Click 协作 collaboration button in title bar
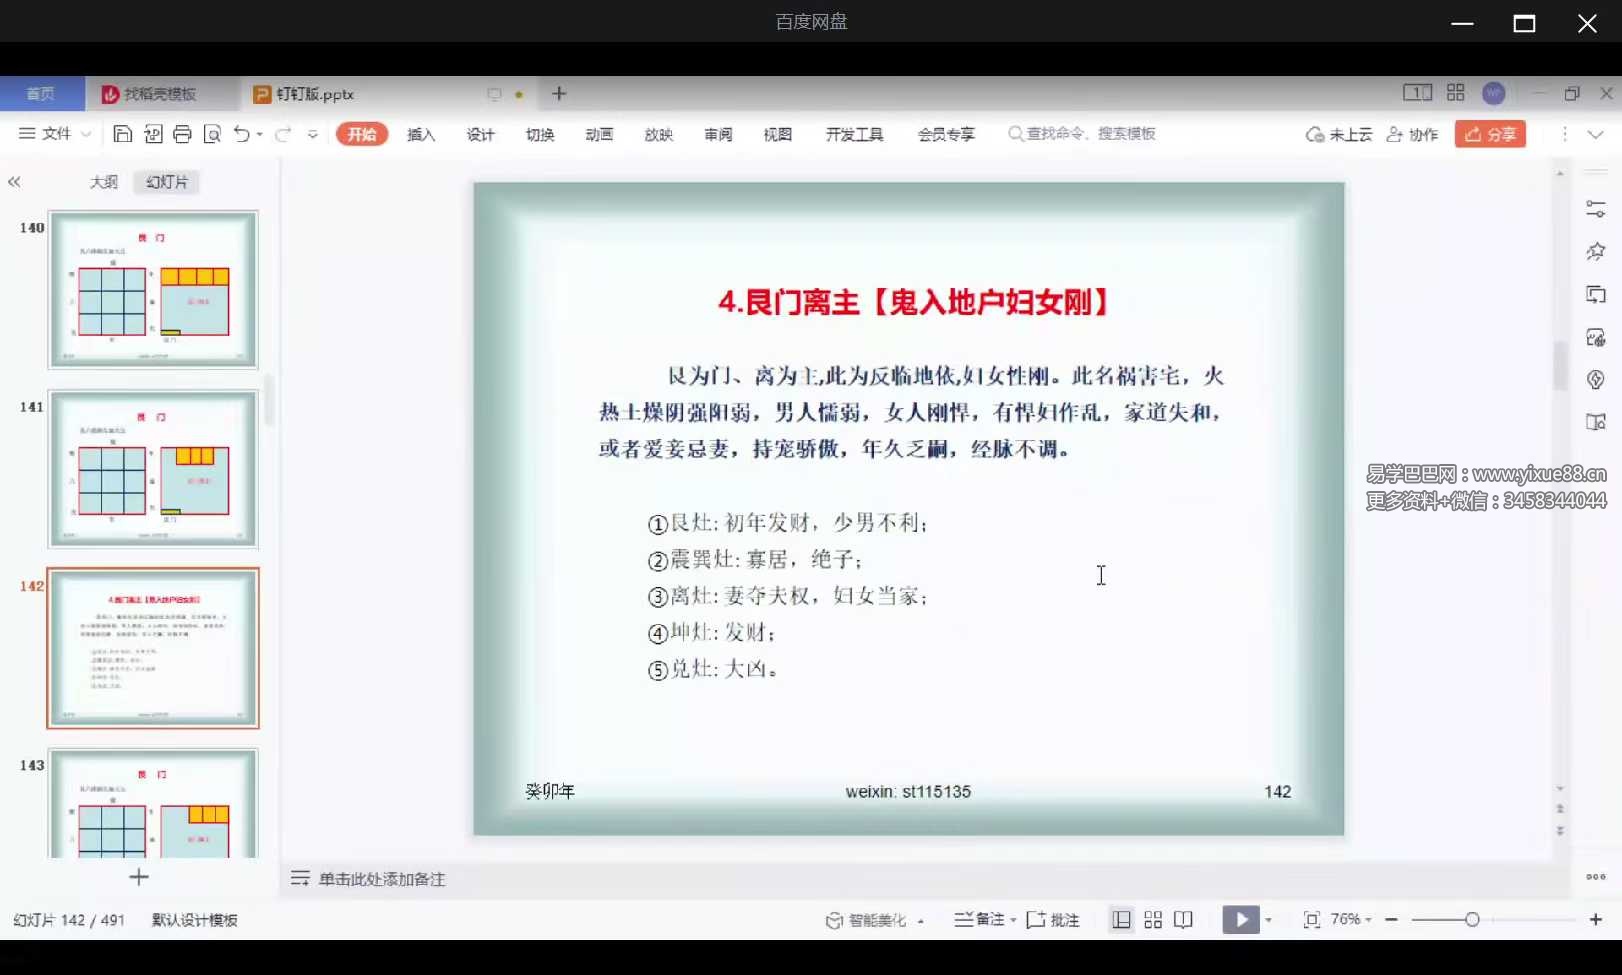1622x975 pixels. click(x=1413, y=133)
